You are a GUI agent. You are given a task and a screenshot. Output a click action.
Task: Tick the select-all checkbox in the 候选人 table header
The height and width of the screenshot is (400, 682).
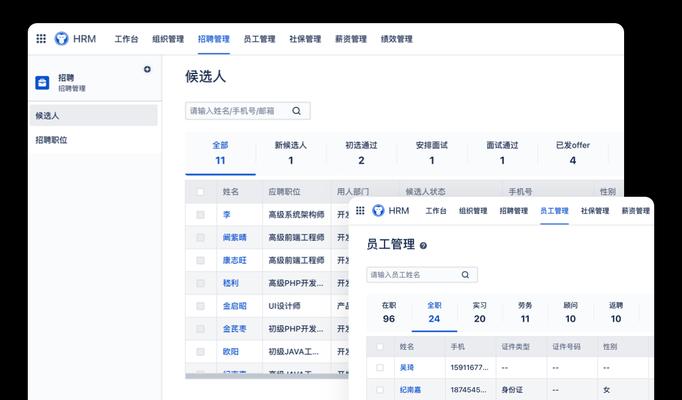tap(200, 192)
